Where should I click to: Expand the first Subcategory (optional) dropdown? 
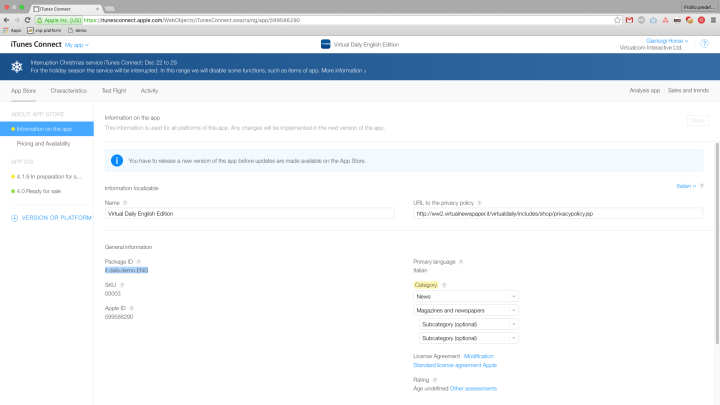tap(468, 324)
